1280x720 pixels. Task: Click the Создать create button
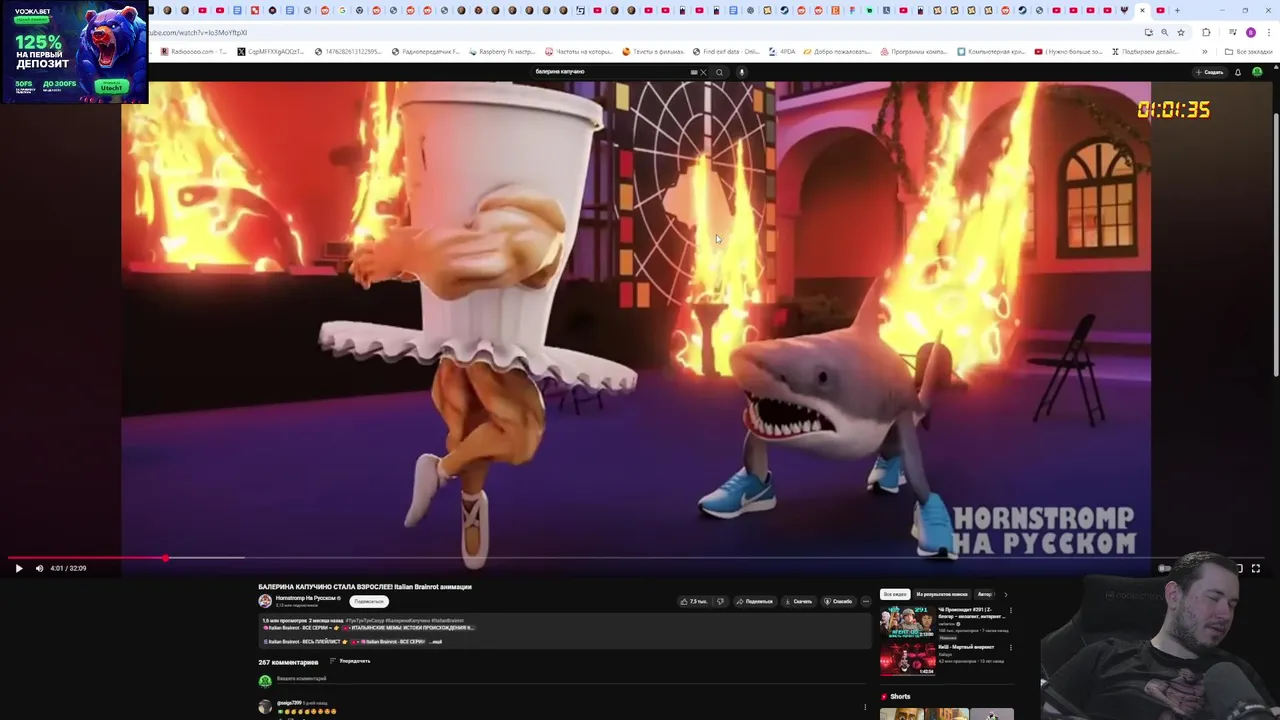pyautogui.click(x=1210, y=72)
